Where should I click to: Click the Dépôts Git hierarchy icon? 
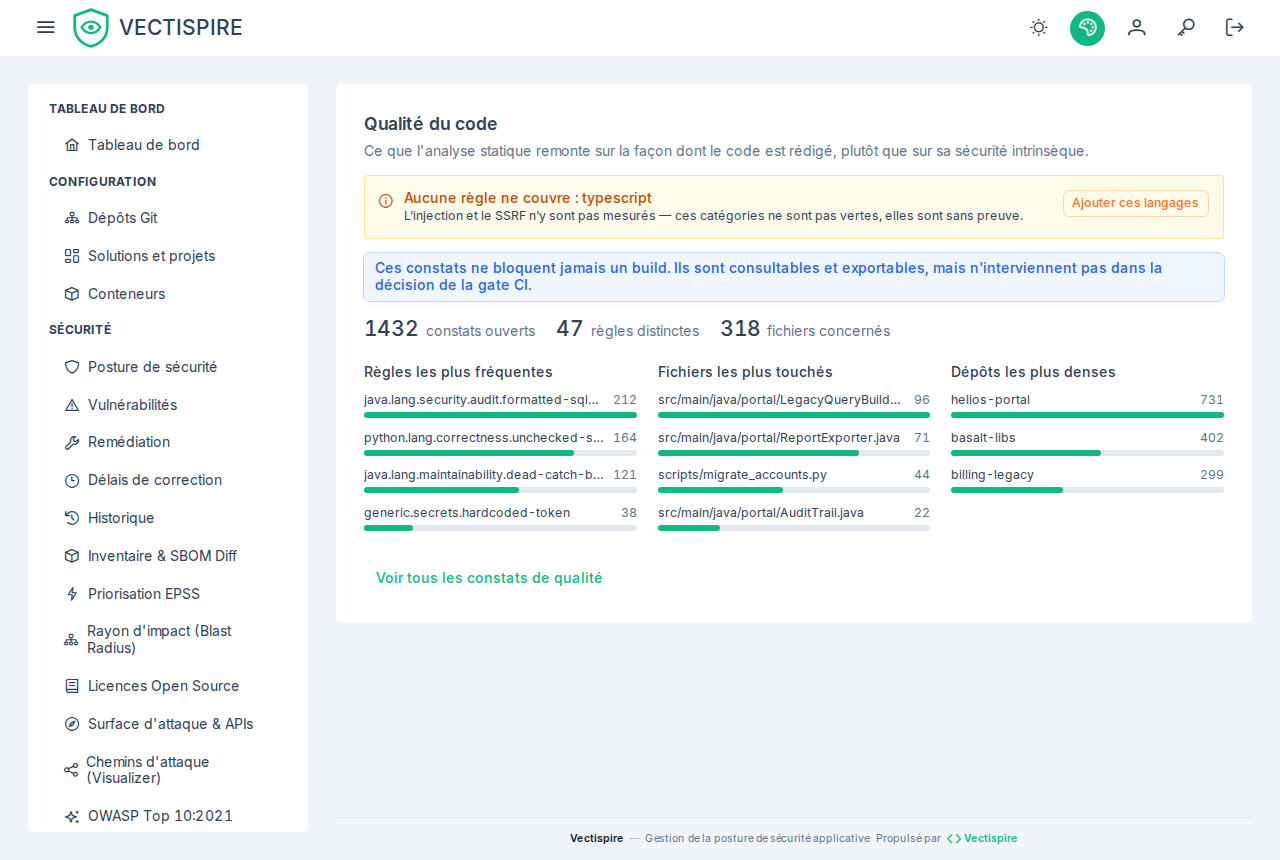(71, 218)
